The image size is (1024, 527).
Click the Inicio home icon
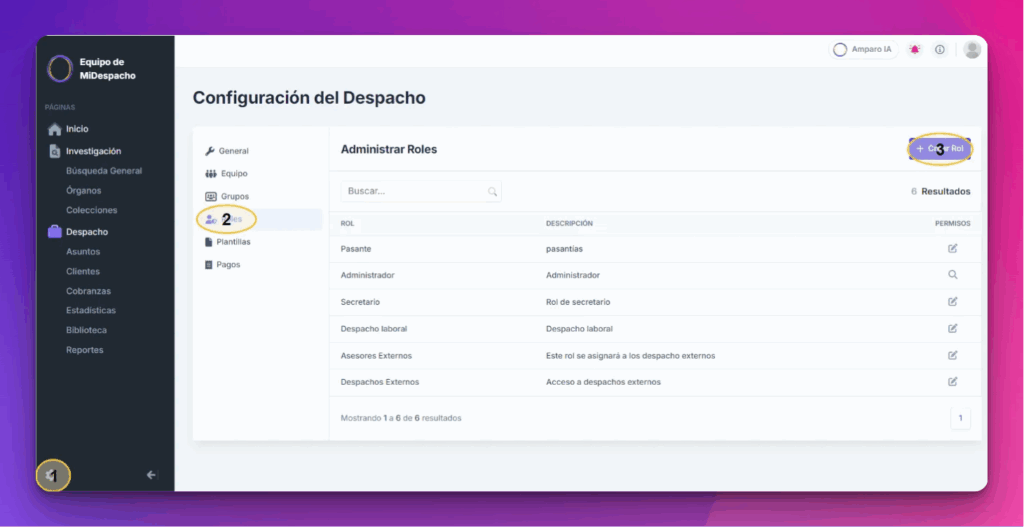tap(55, 129)
